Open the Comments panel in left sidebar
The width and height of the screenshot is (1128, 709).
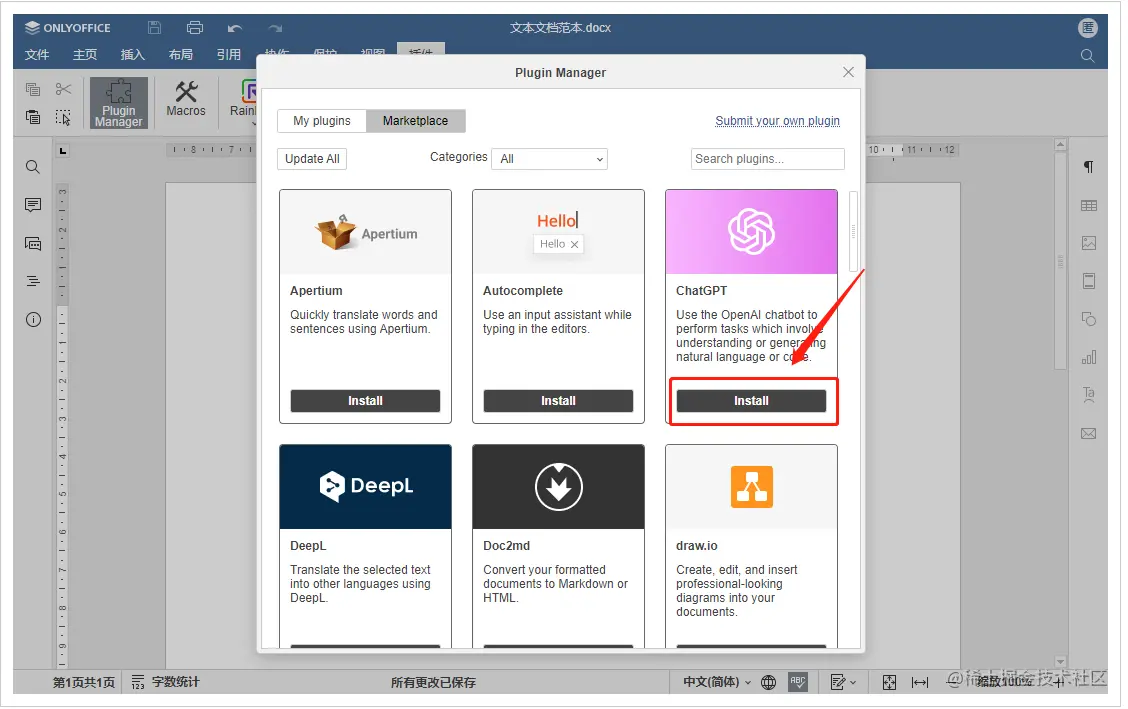point(33,205)
